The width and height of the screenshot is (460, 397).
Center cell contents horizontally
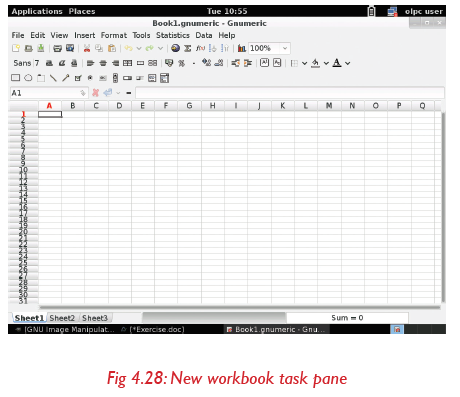click(103, 63)
